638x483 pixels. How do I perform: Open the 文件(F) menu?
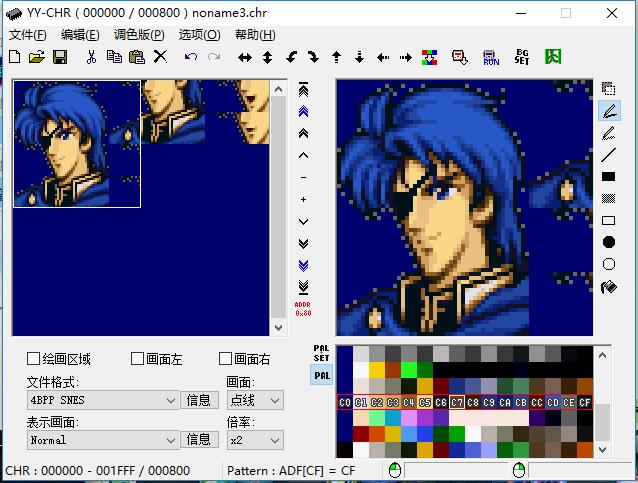[x=28, y=35]
